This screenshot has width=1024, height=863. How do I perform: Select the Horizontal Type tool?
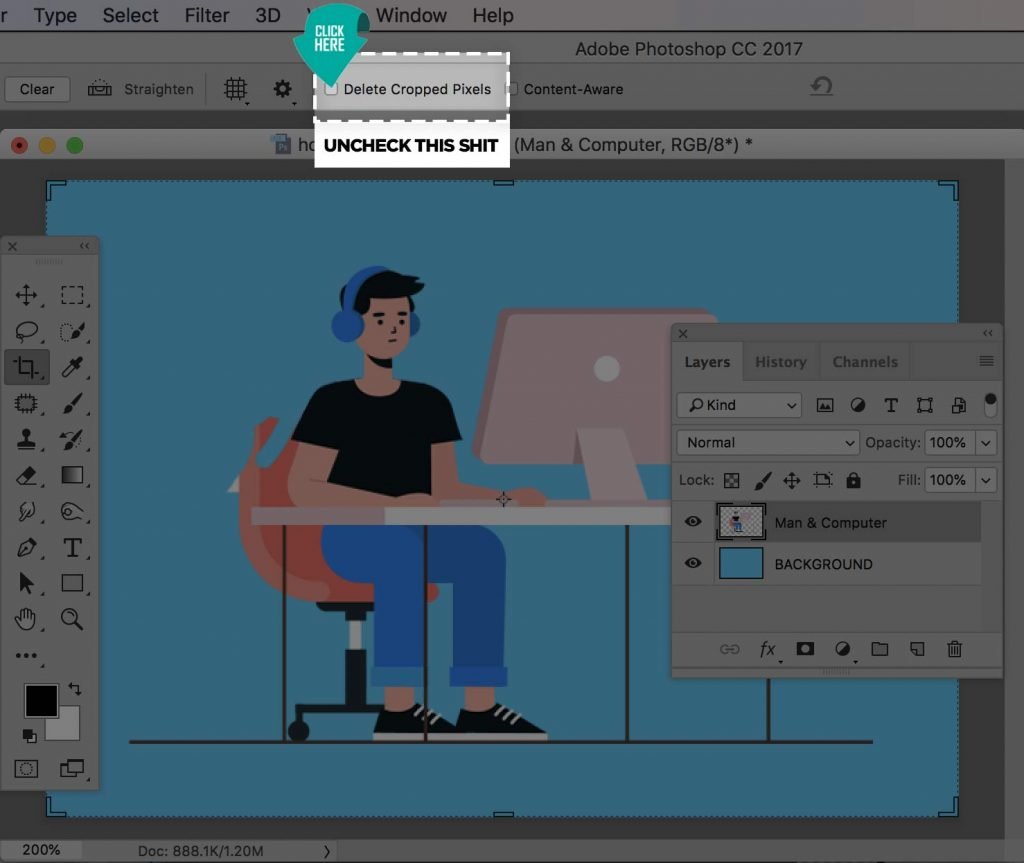[x=72, y=547]
